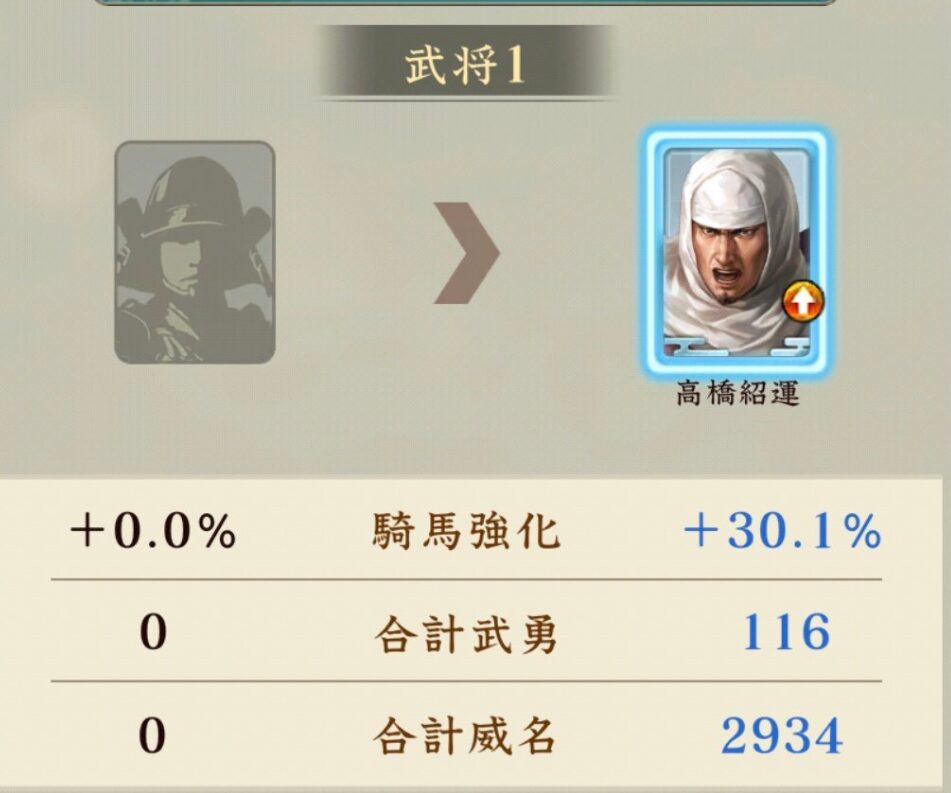Image resolution: width=951 pixels, height=793 pixels.
Task: Click the 2934 total renown value
Action: [x=782, y=735]
